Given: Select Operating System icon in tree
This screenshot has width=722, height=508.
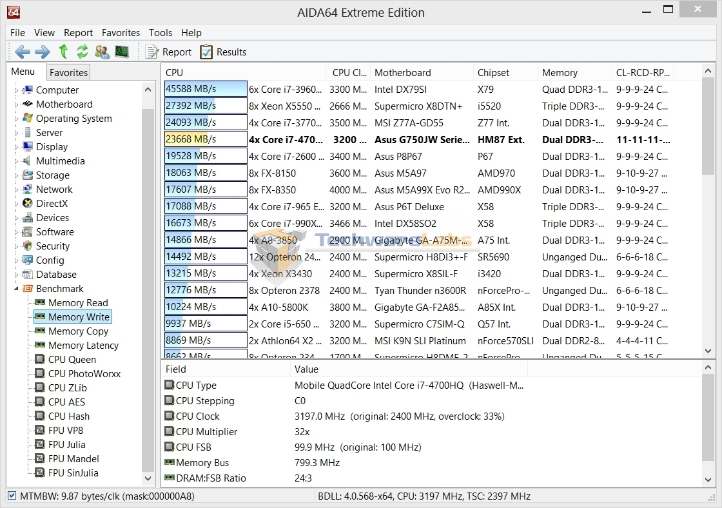Looking at the screenshot, I should (x=28, y=118).
